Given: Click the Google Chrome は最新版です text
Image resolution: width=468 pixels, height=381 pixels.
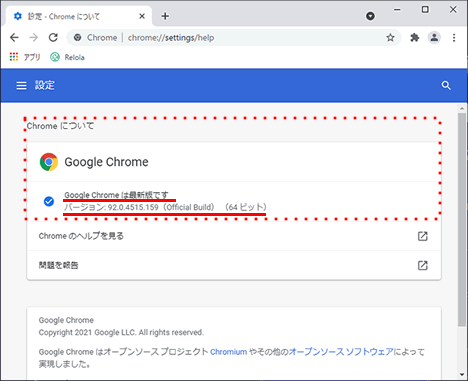Looking at the screenshot, I should (x=116, y=195).
